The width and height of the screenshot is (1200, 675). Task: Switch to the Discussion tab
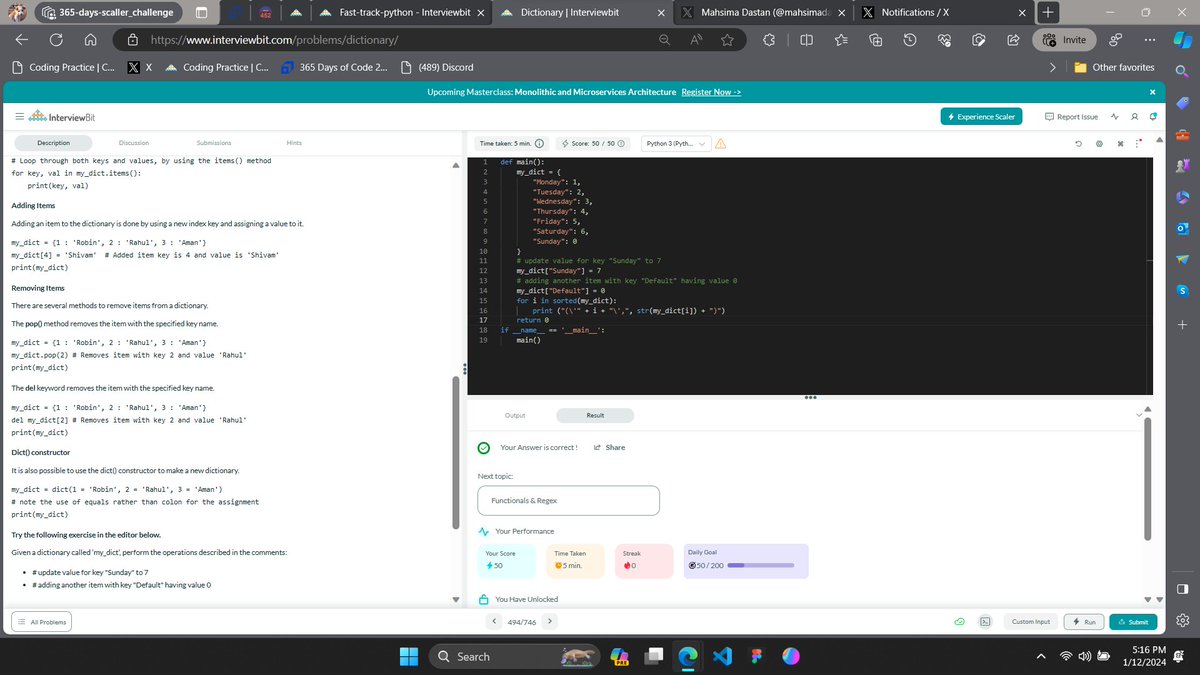click(x=133, y=143)
